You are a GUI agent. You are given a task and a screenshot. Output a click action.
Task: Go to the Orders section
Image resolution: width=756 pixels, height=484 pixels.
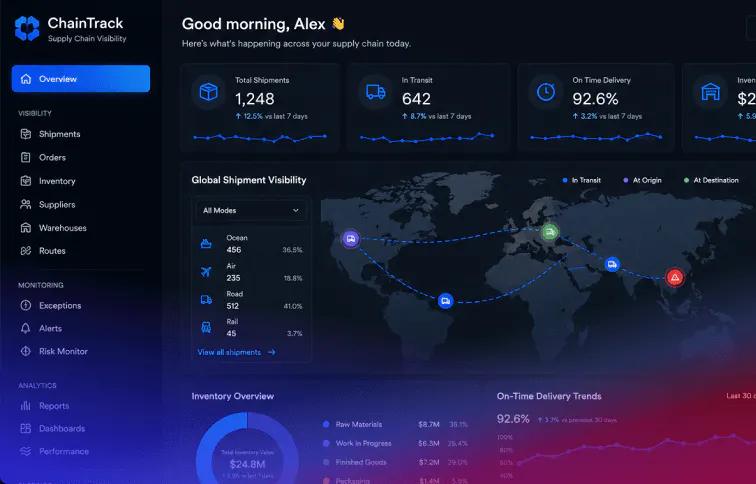[x=52, y=157]
